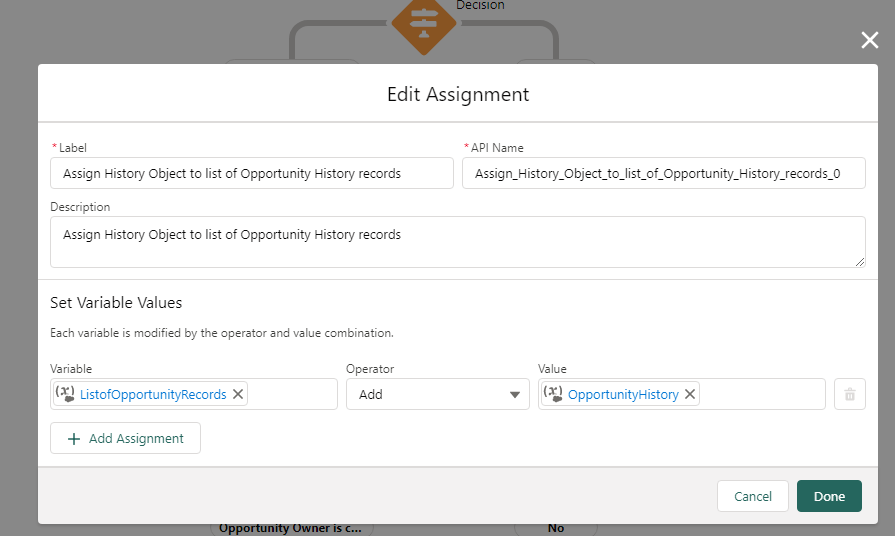Viewport: 895px width, 536px height.
Task: Select the OpportunityHistory value pill
Action: pos(623,394)
